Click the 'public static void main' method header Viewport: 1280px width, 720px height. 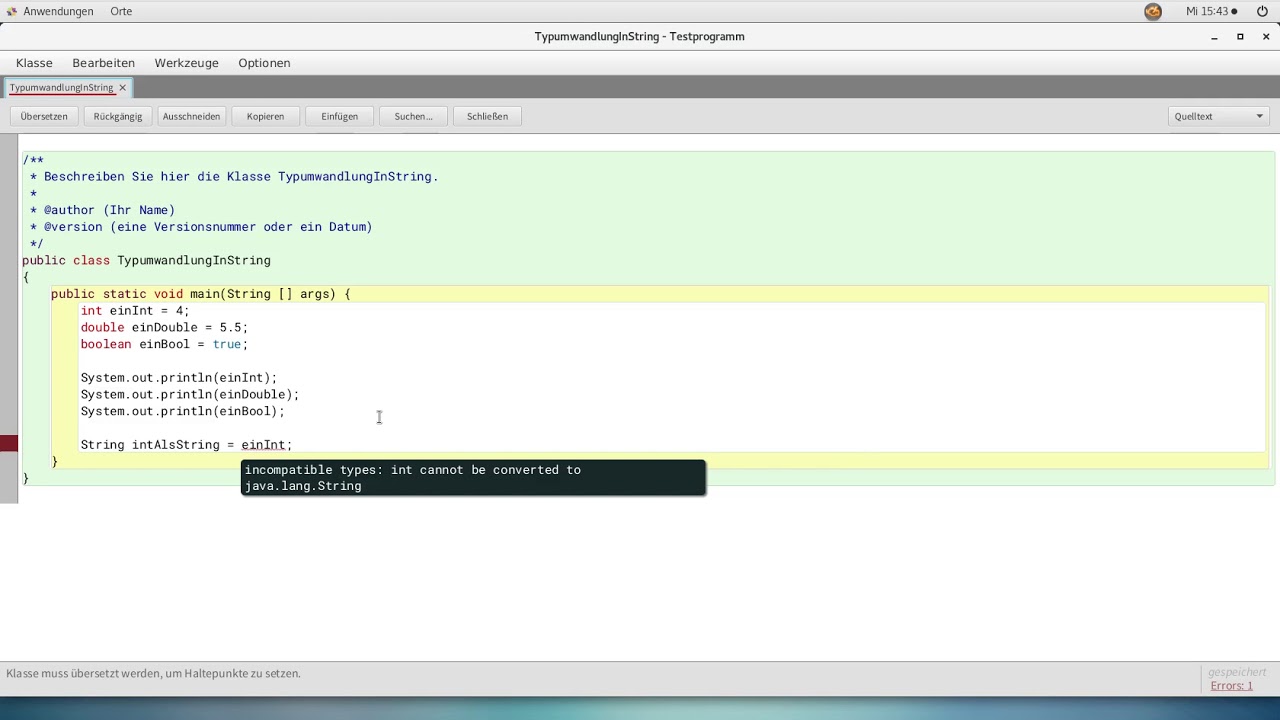tap(201, 294)
